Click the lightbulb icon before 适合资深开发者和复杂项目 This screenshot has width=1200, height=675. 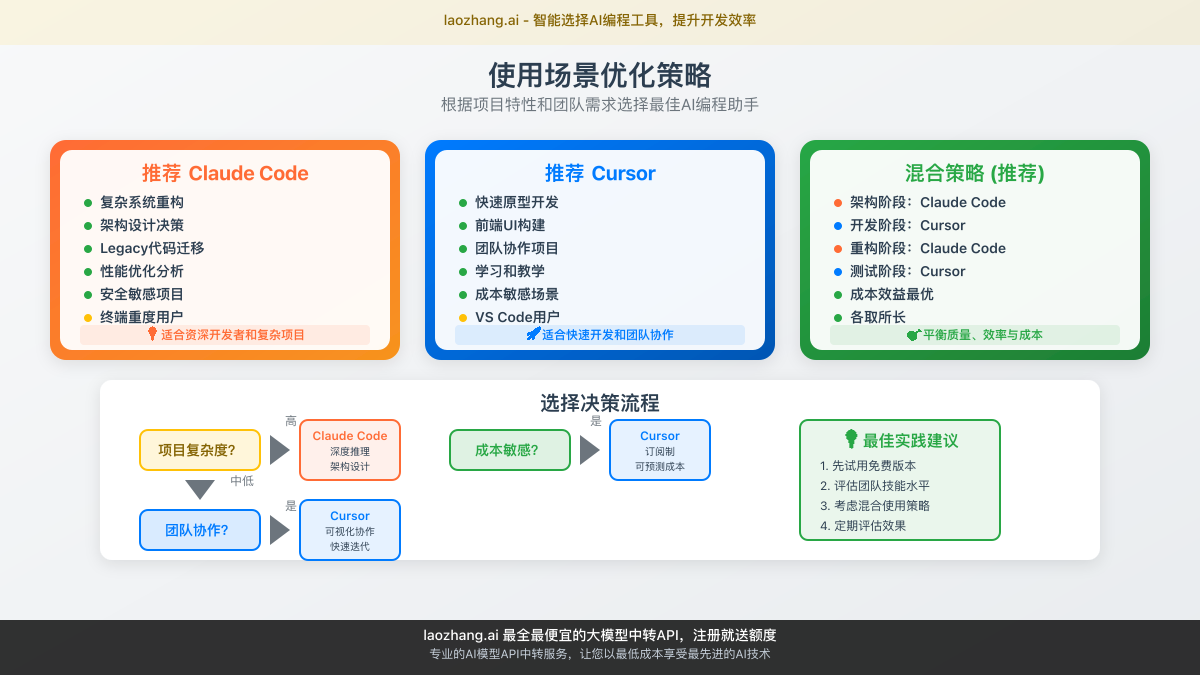click(152, 335)
